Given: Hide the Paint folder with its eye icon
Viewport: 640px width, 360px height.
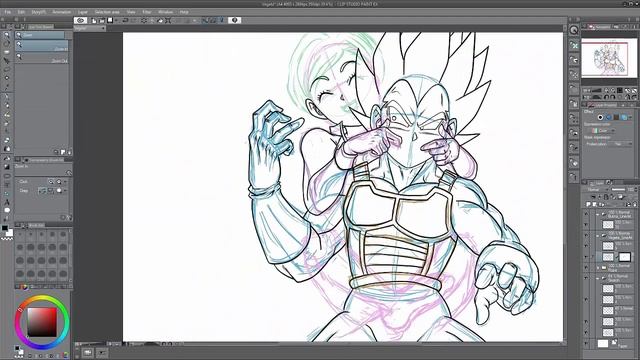Looking at the screenshot, I should tap(586, 268).
